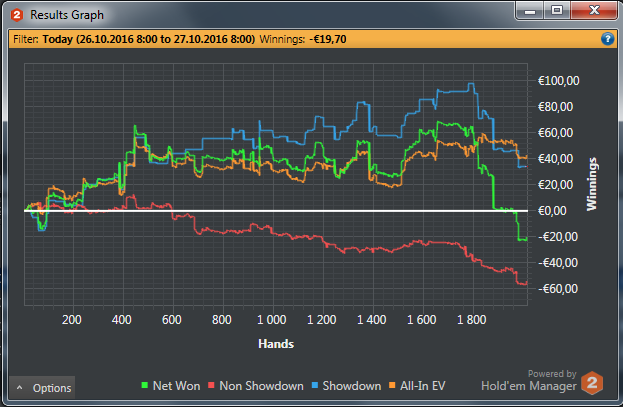
Task: Click the 800 hands axis label
Action: click(222, 320)
